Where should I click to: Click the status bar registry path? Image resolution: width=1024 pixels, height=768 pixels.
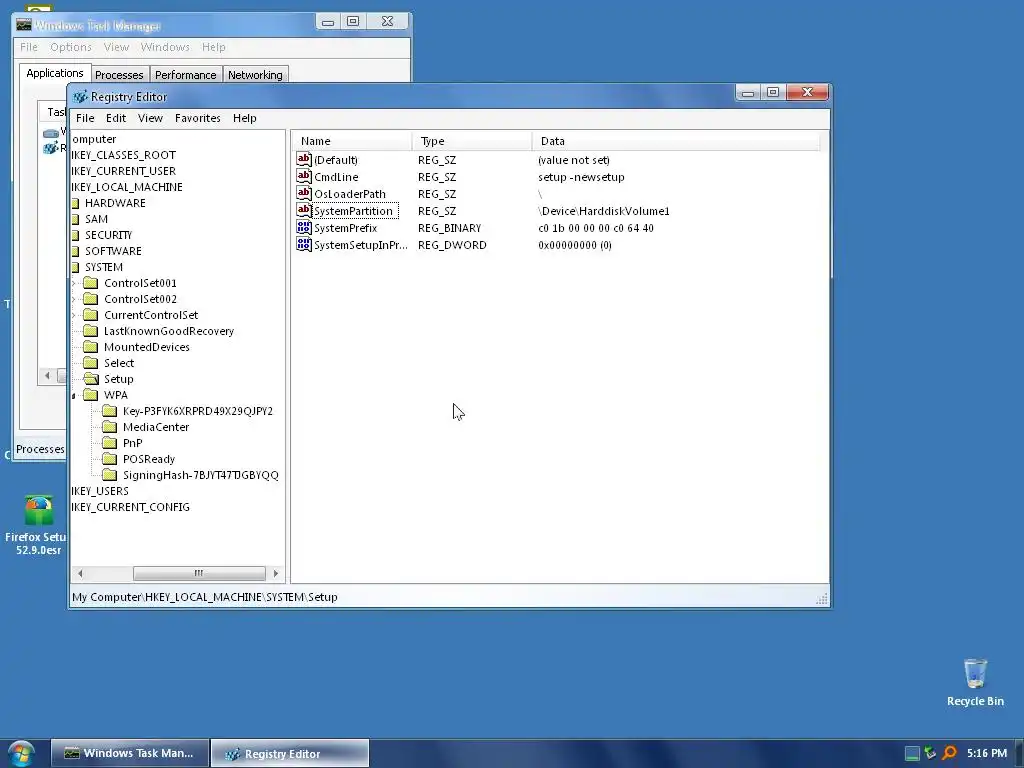tap(204, 597)
